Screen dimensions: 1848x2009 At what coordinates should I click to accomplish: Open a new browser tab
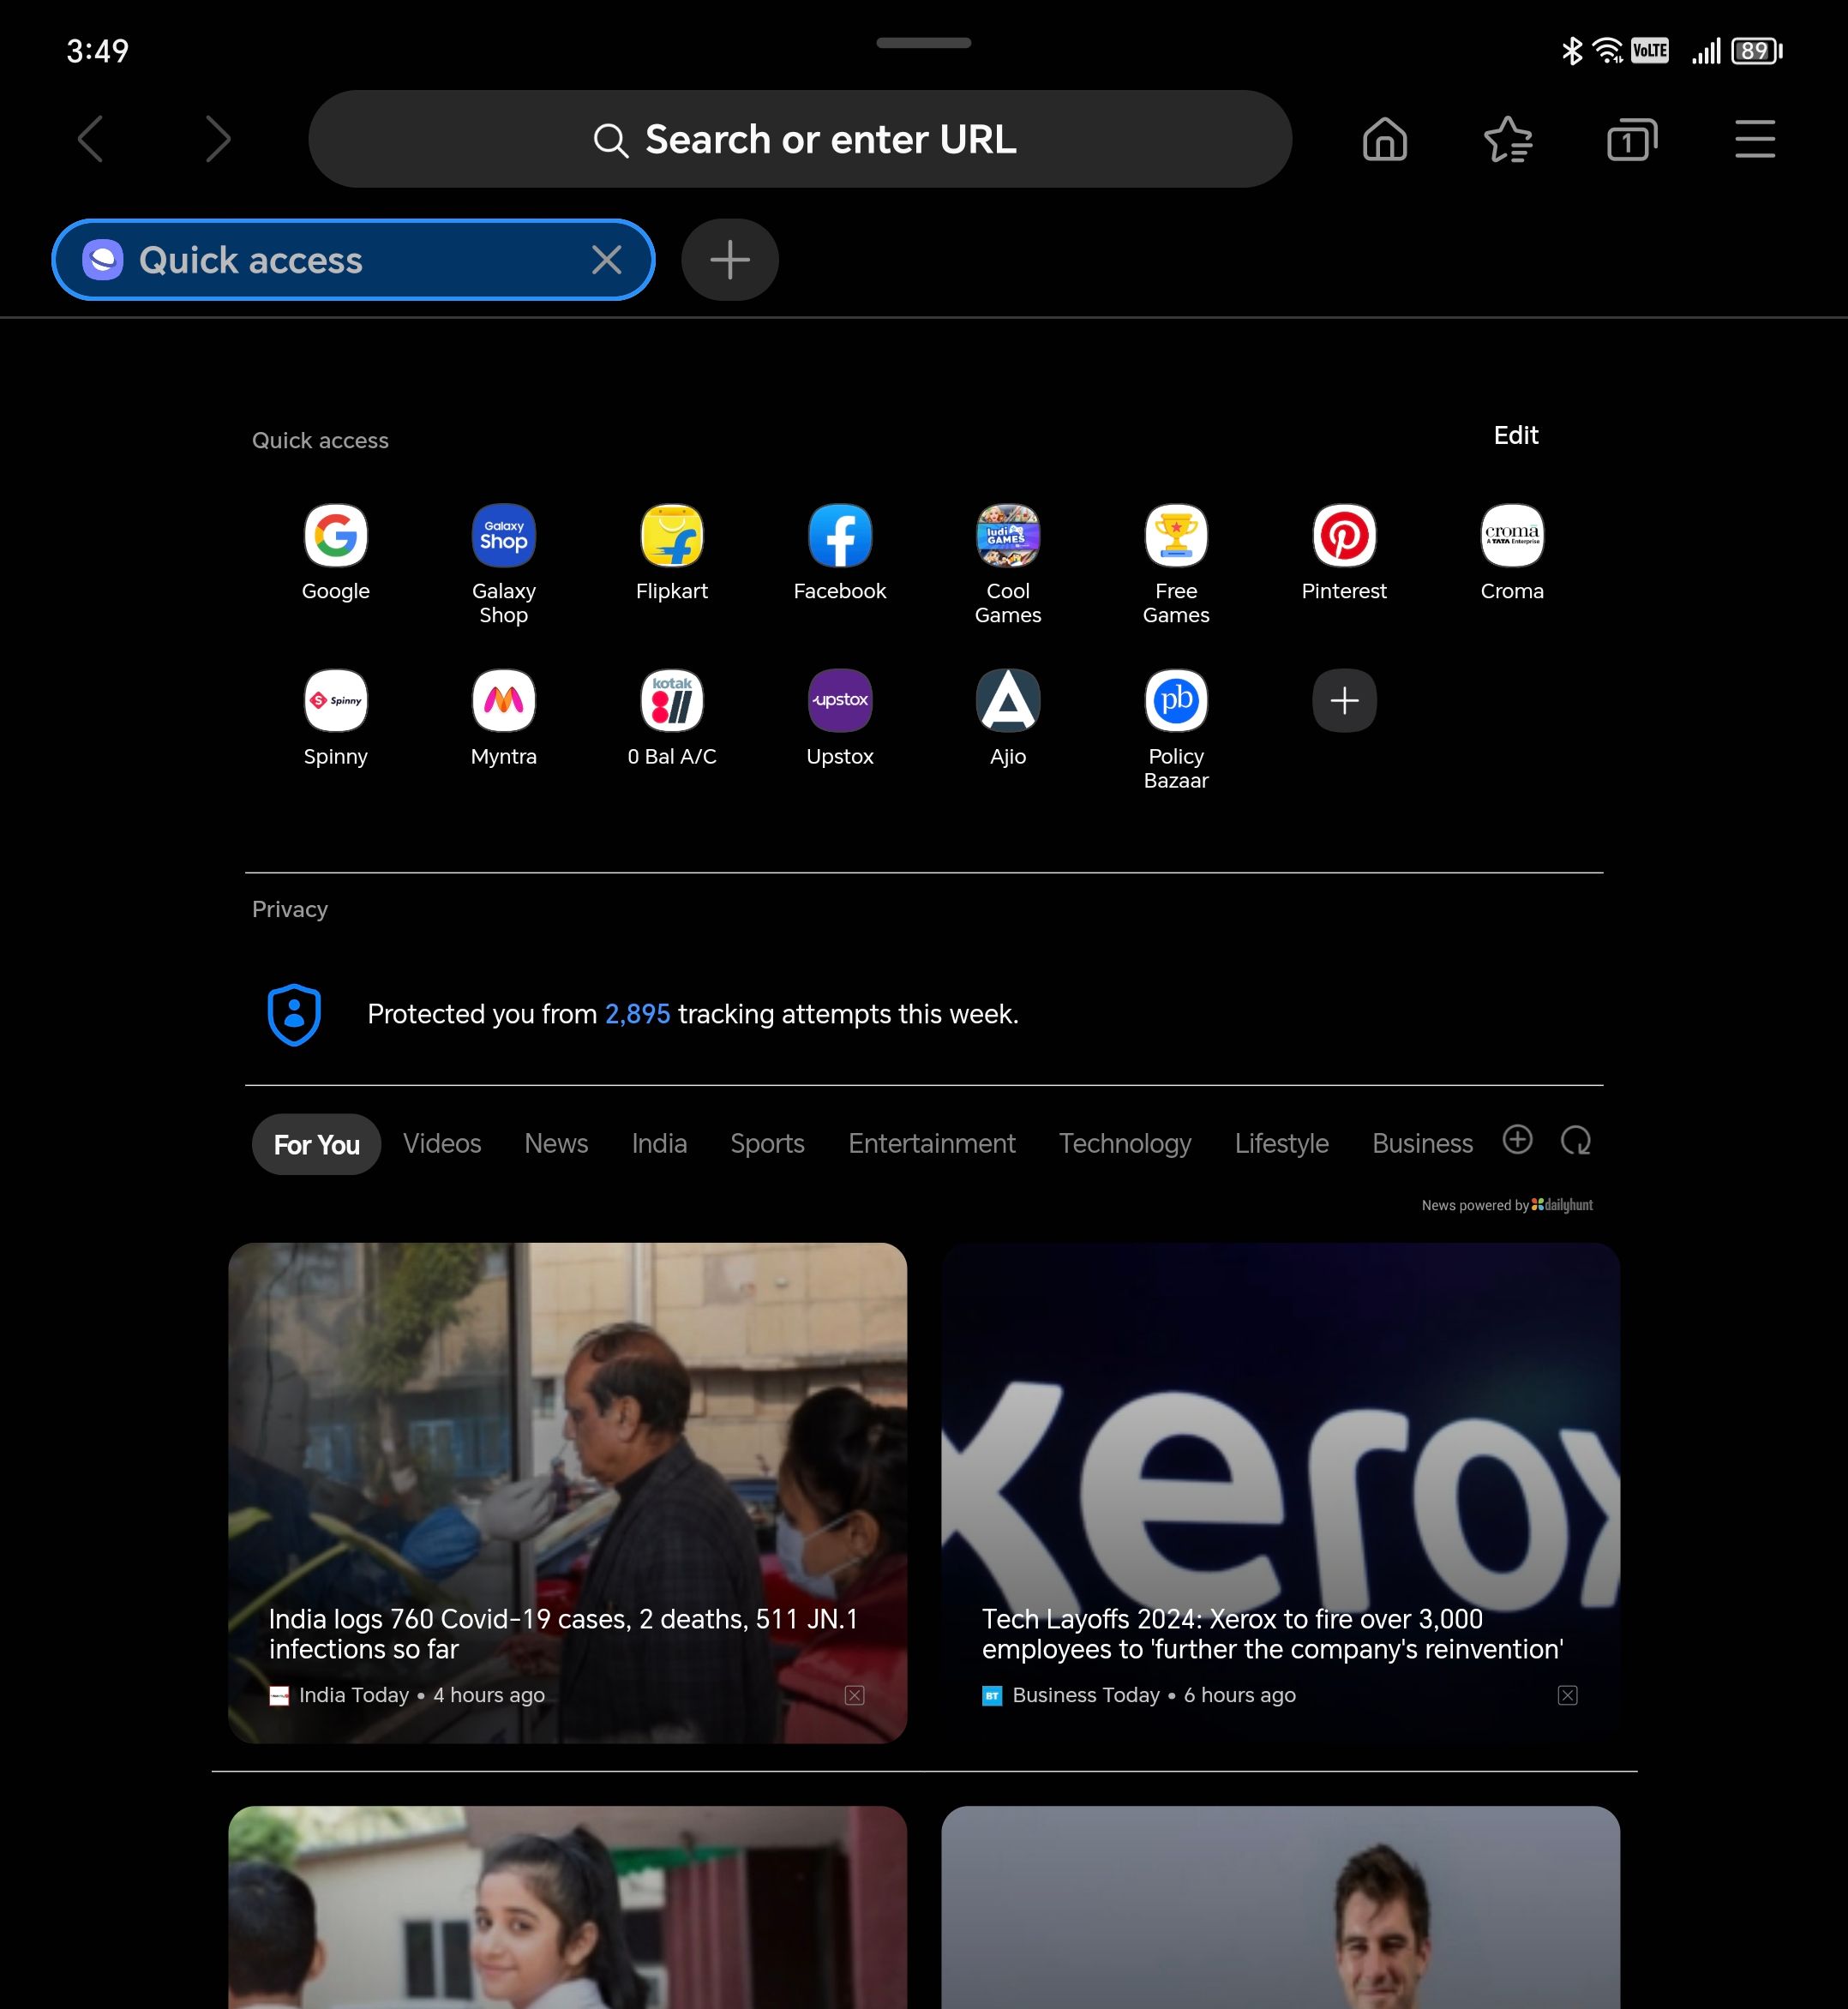click(x=729, y=259)
